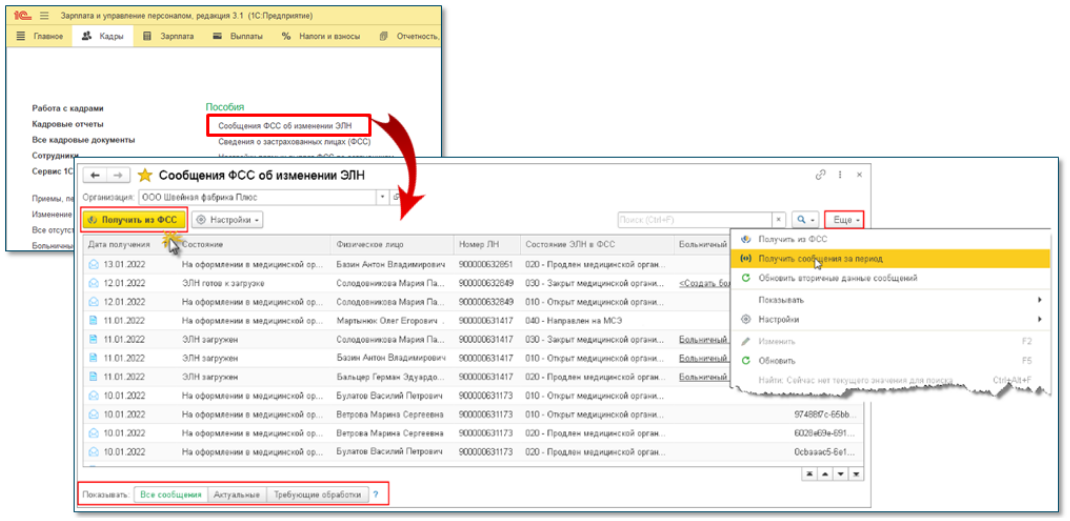Click into the search field (Ctrl+F)
1070x521 pixels.
click(x=694, y=219)
